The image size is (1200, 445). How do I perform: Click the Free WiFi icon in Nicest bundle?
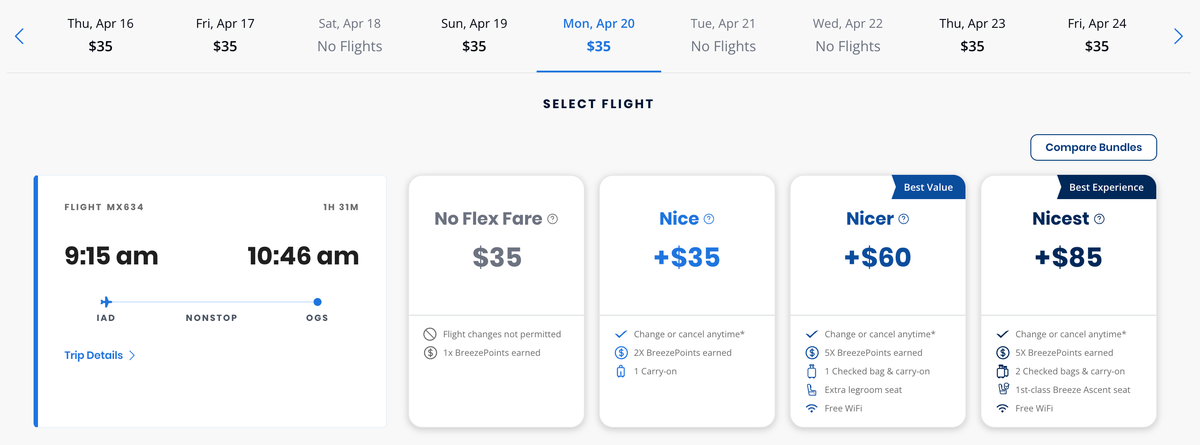1002,408
